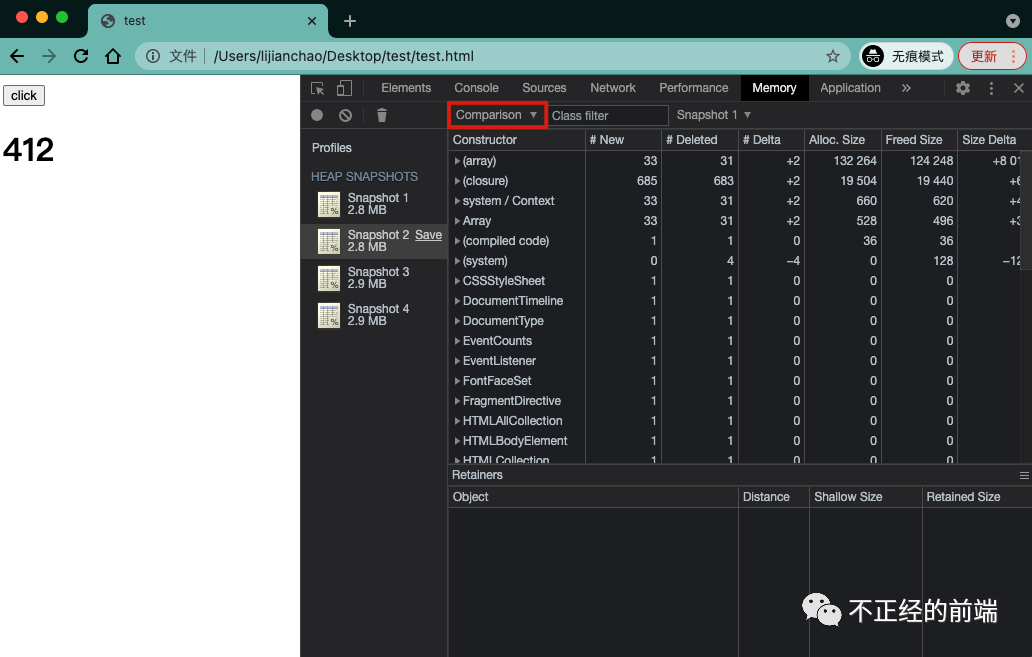Viewport: 1032px width, 657px height.
Task: Open the tab search dropdown arrow
Action: [x=1013, y=21]
